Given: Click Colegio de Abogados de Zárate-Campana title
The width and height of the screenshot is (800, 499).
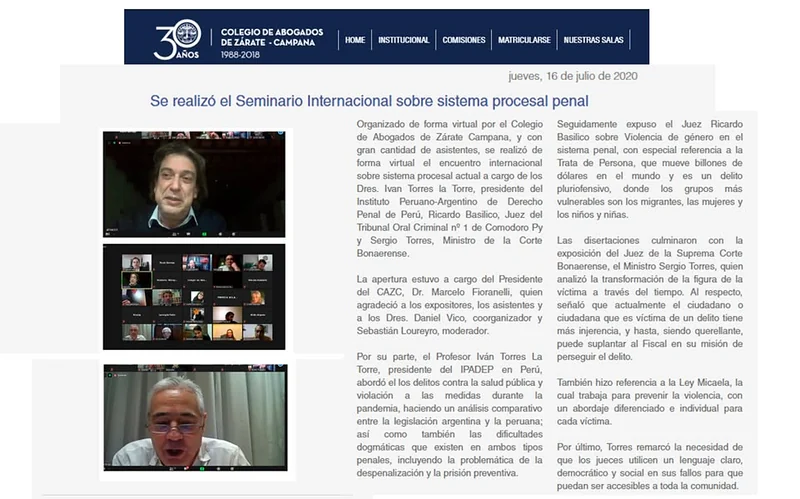Looking at the screenshot, I should coord(272,37).
